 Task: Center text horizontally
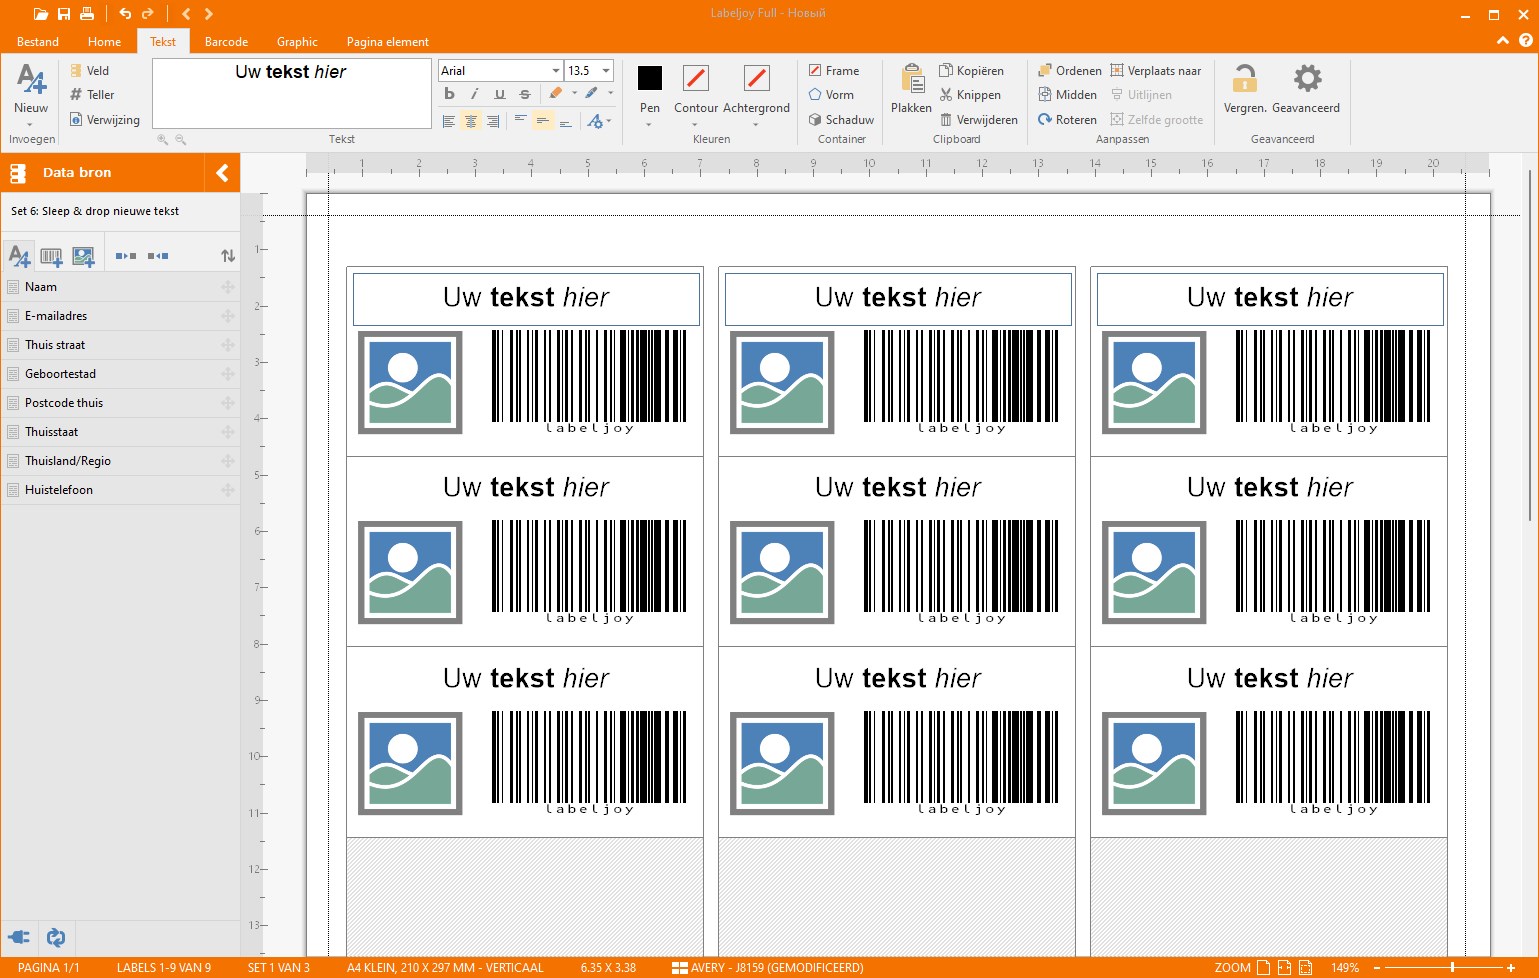coord(471,121)
